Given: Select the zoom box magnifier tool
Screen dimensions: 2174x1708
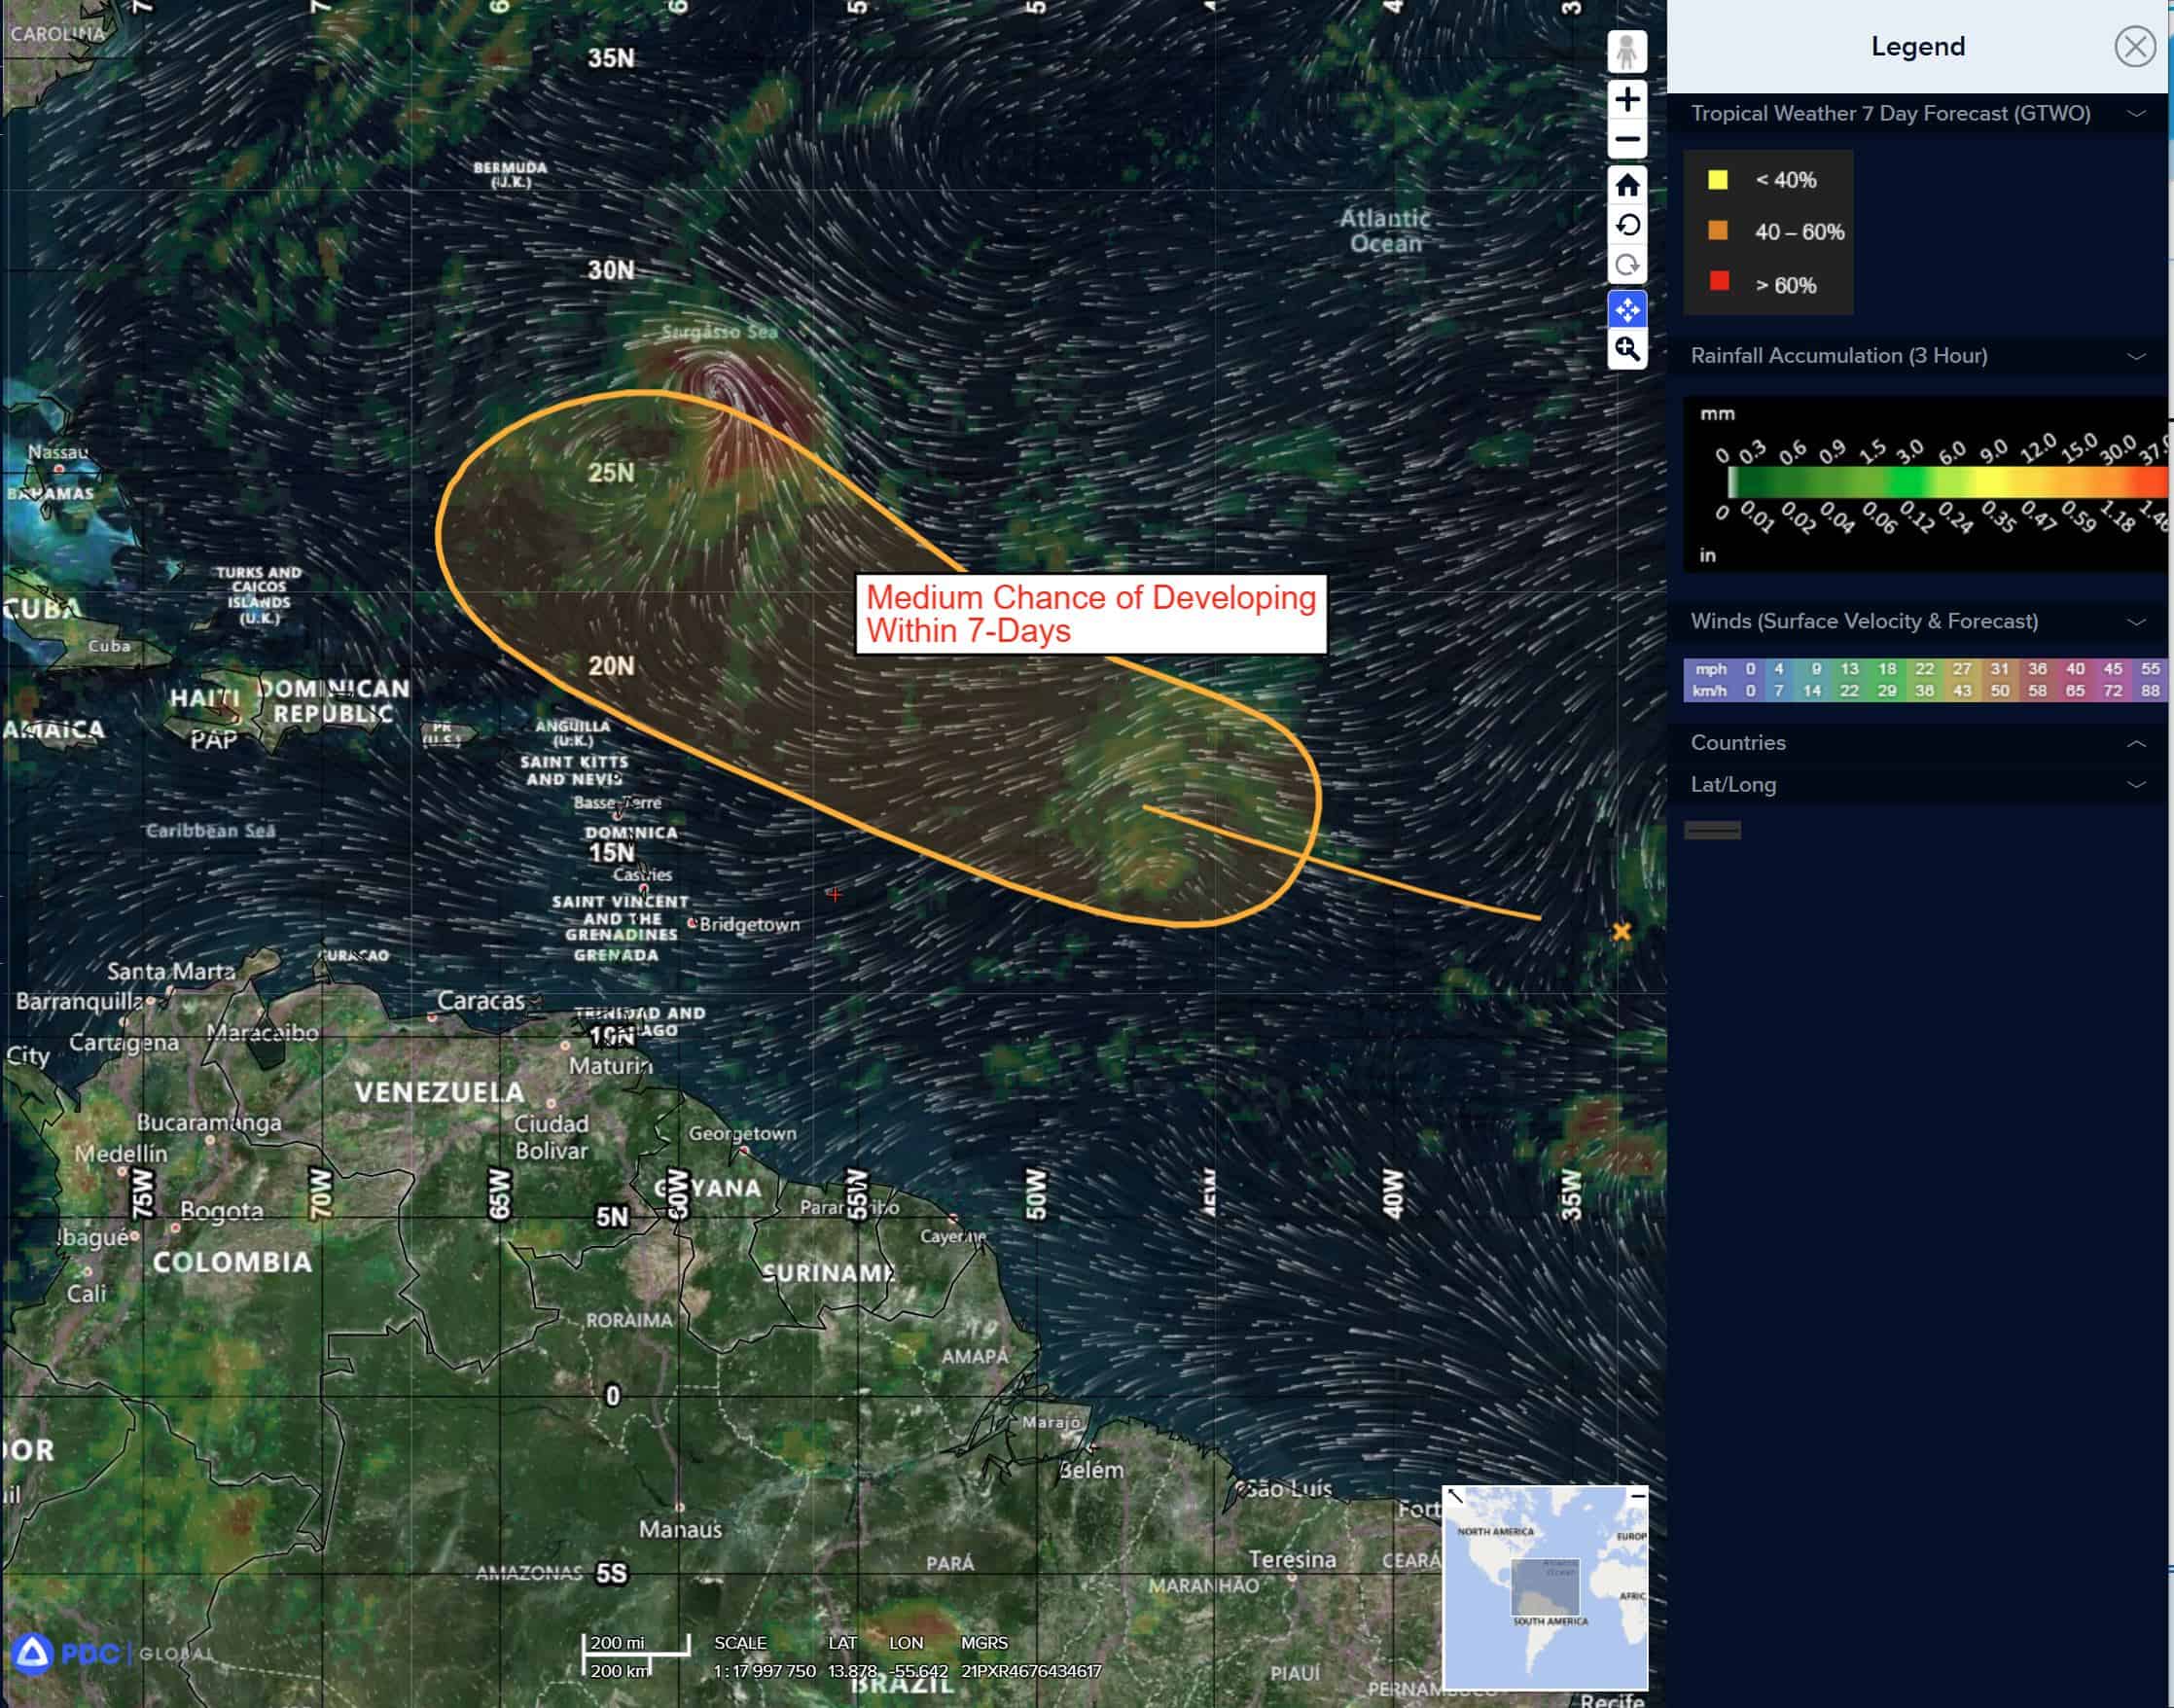Looking at the screenshot, I should click(1627, 350).
